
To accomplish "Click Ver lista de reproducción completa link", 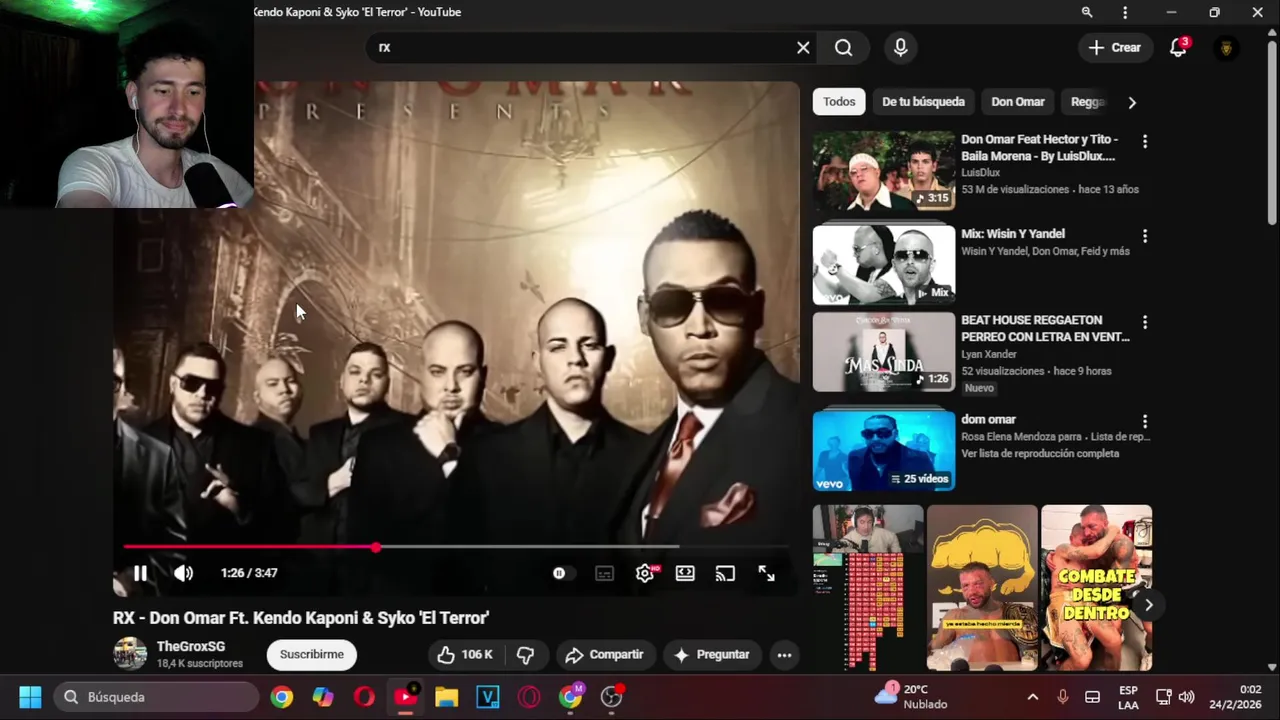I will pyautogui.click(x=1040, y=453).
